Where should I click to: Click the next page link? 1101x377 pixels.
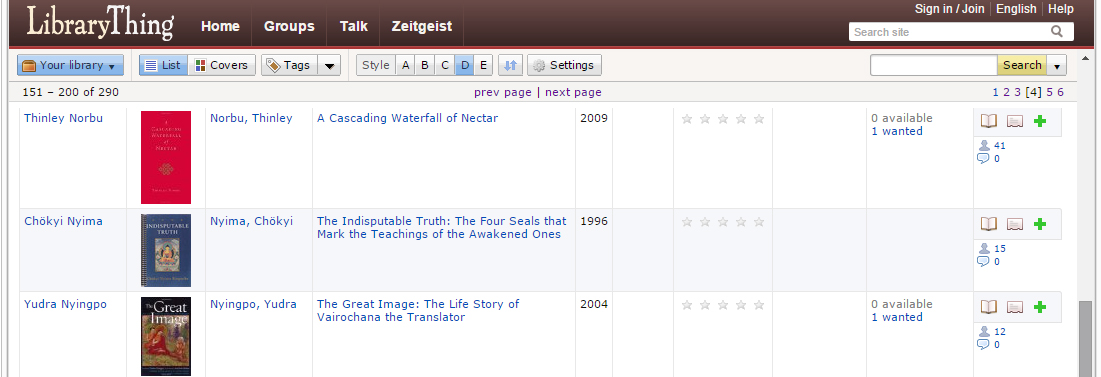pyautogui.click(x=573, y=92)
